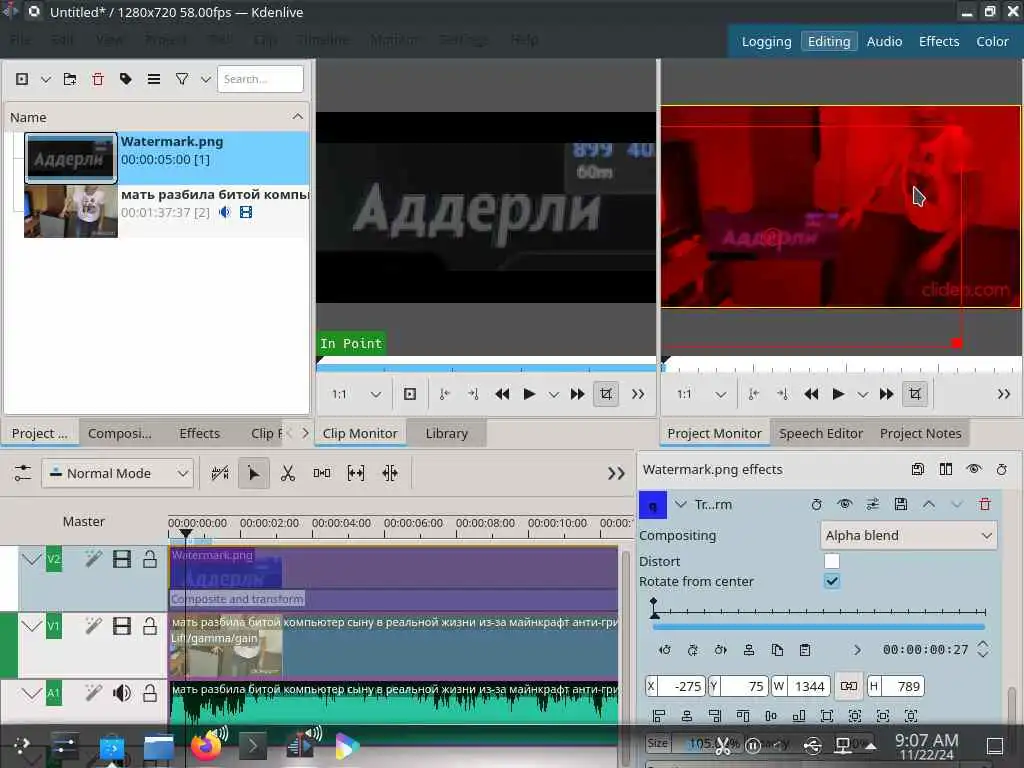Set zone in point in clip monitor
Screen dimensions: 1024x768
tap(445, 394)
